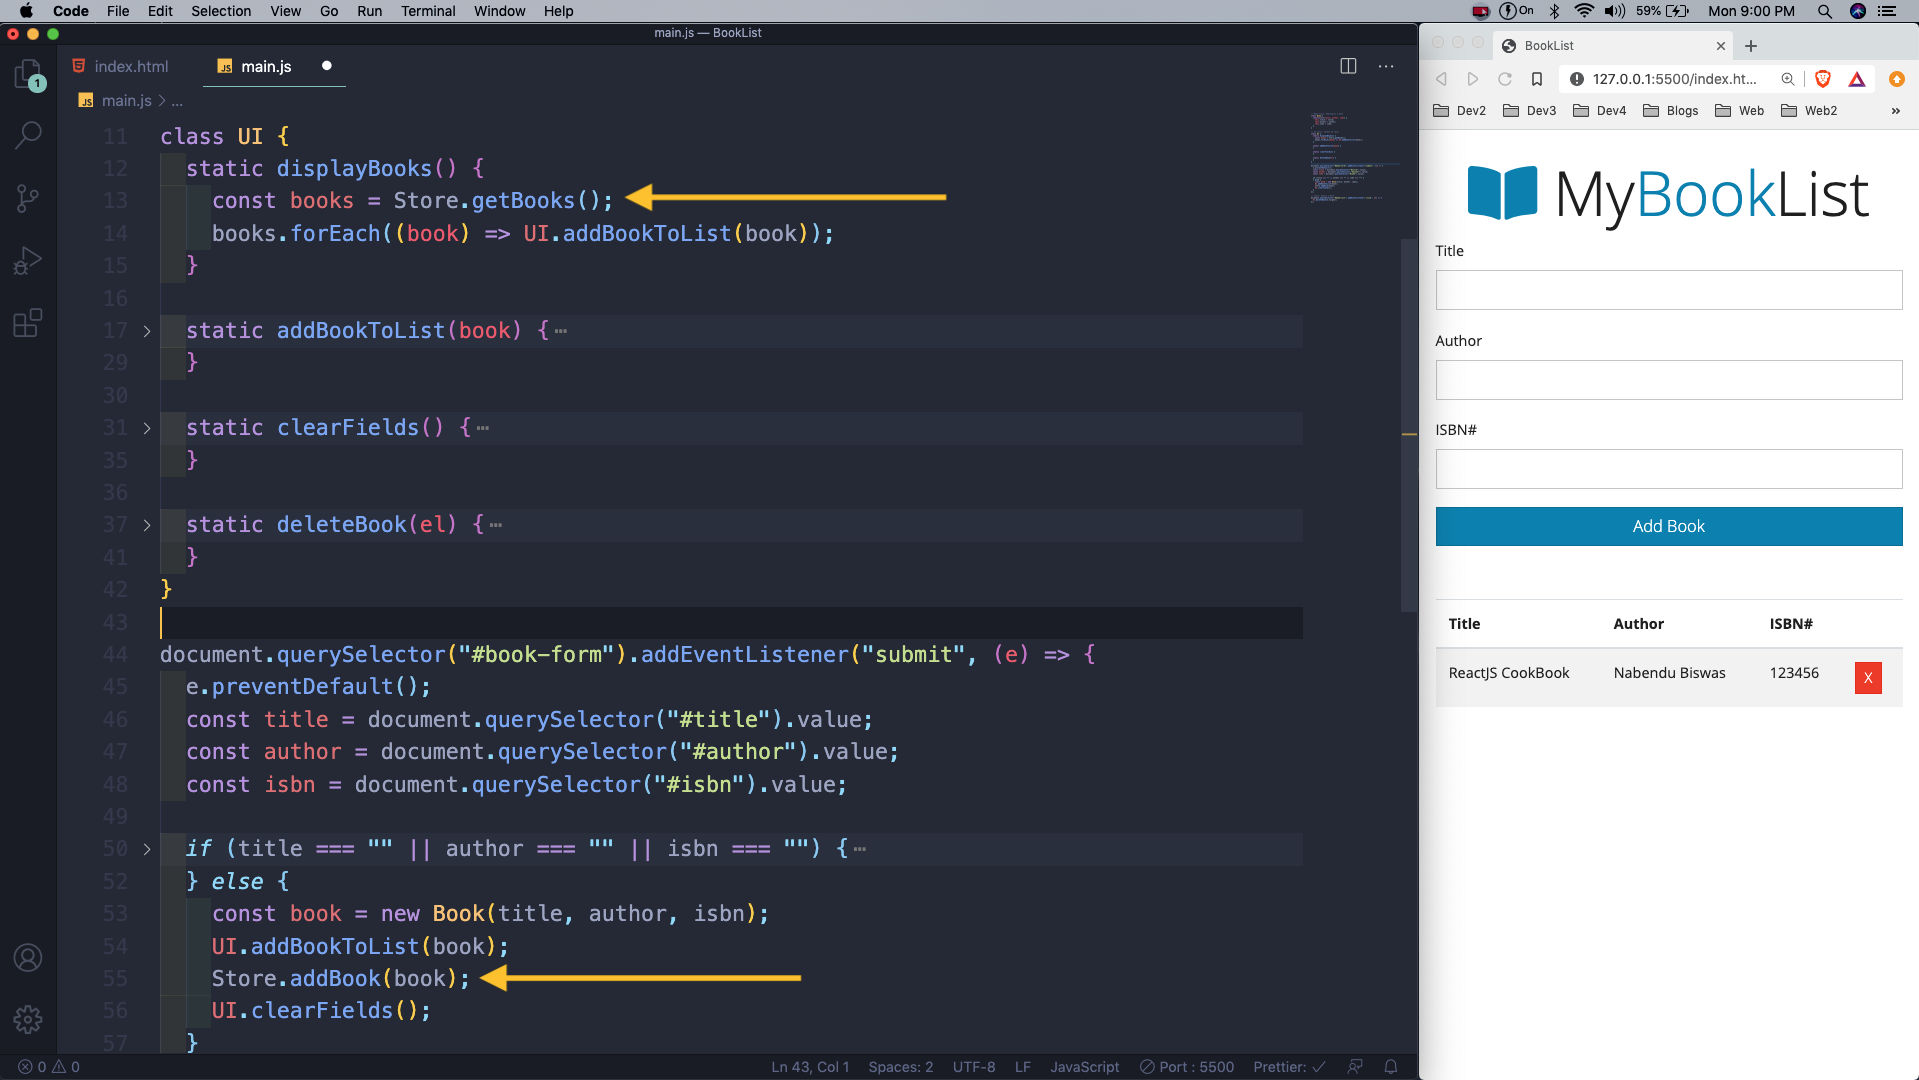Click the LF end-of-line status item
The image size is (1919, 1080).
click(1022, 1067)
